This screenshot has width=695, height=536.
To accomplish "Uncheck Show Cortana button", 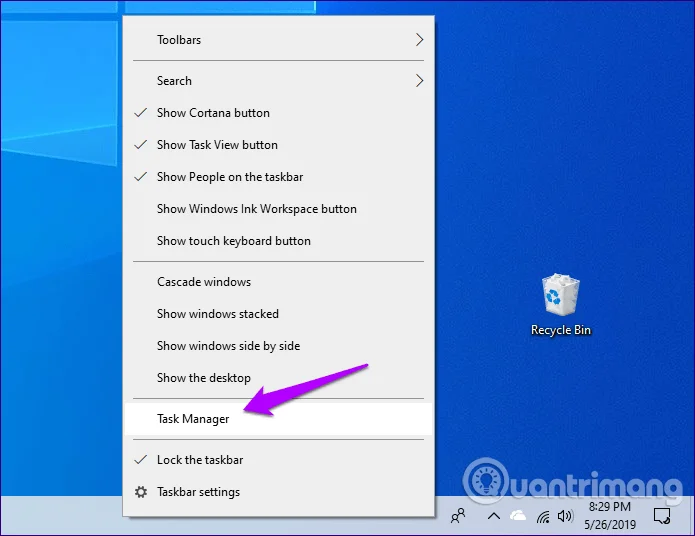I will pos(278,113).
